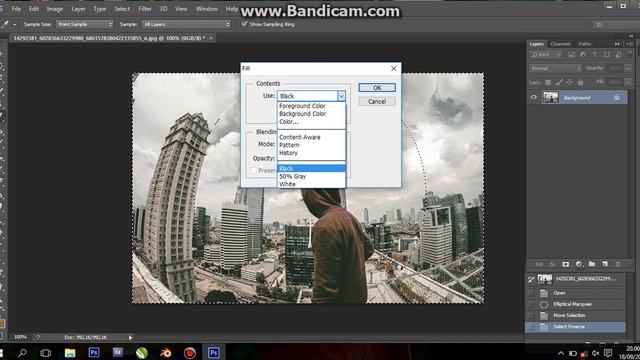Click the taskbar search magnifier icon
640x360 pixels.
[x=22, y=352]
